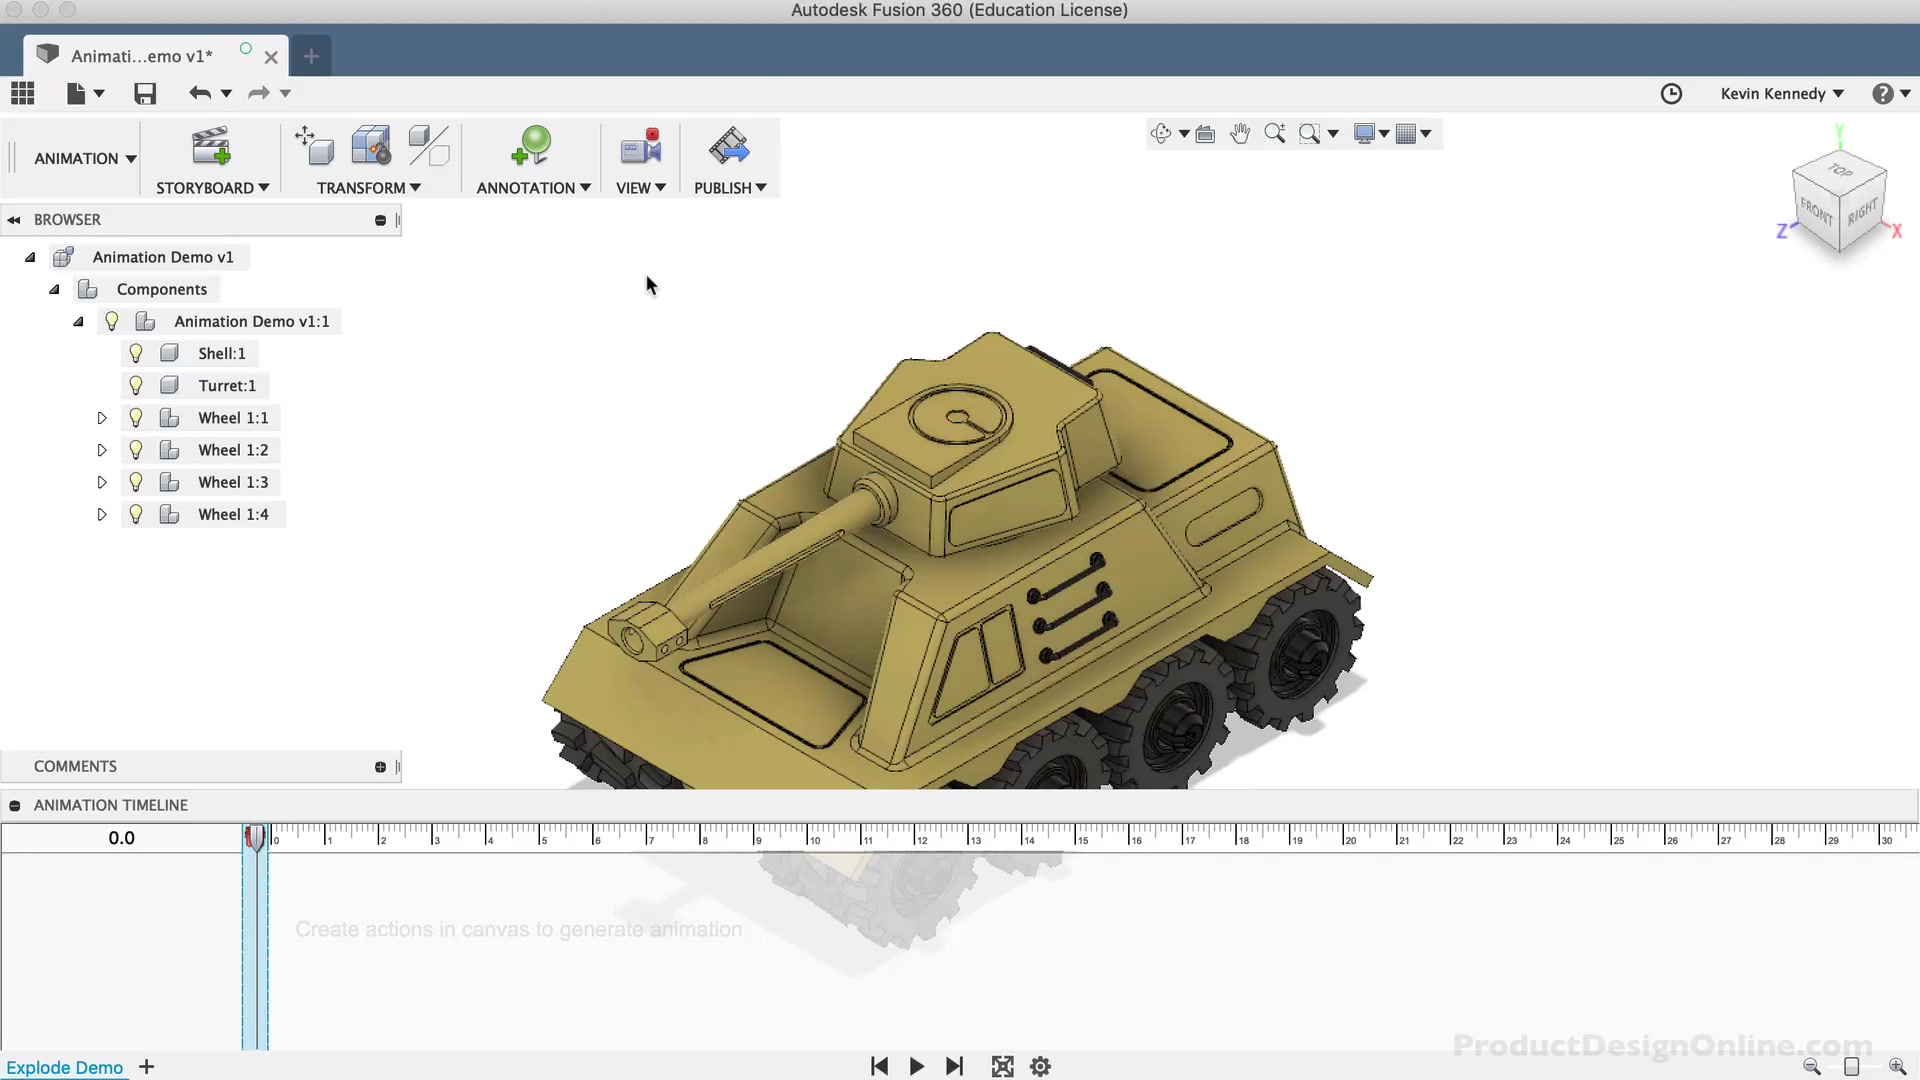Open the VIEW menu
Image resolution: width=1920 pixels, height=1080 pixels.
click(x=640, y=187)
